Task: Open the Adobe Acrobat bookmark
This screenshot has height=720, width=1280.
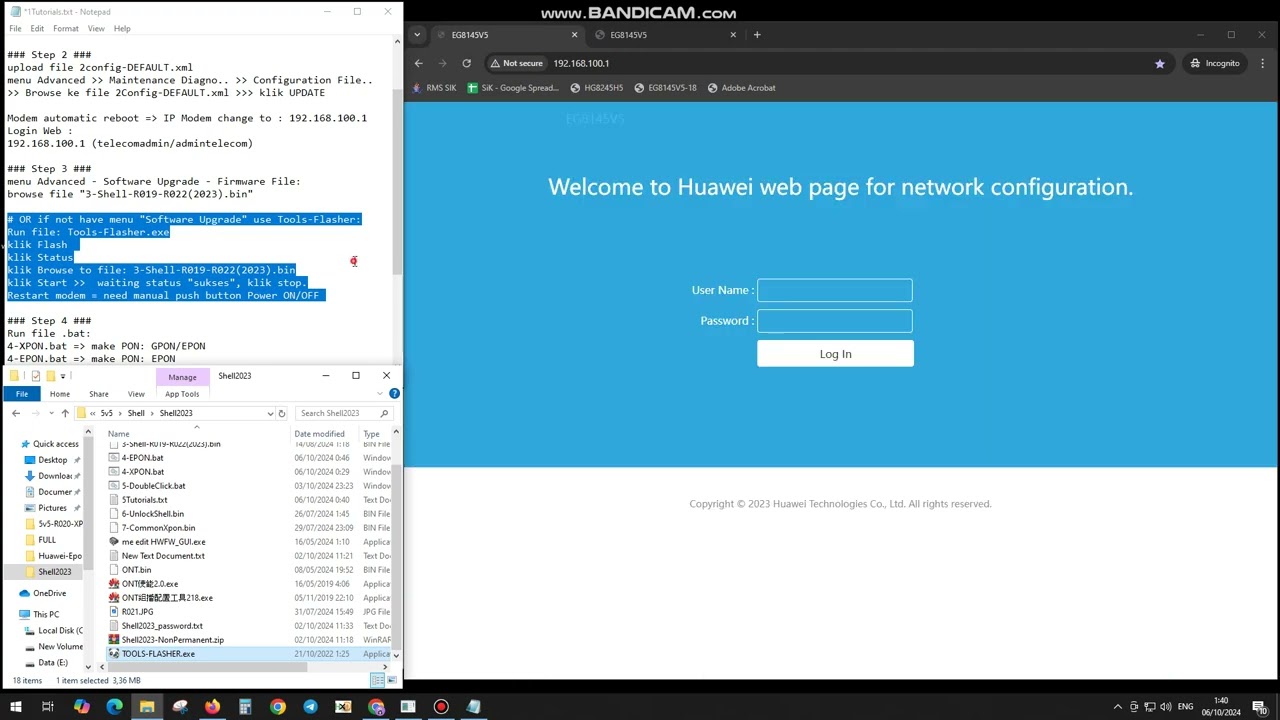Action: click(741, 88)
